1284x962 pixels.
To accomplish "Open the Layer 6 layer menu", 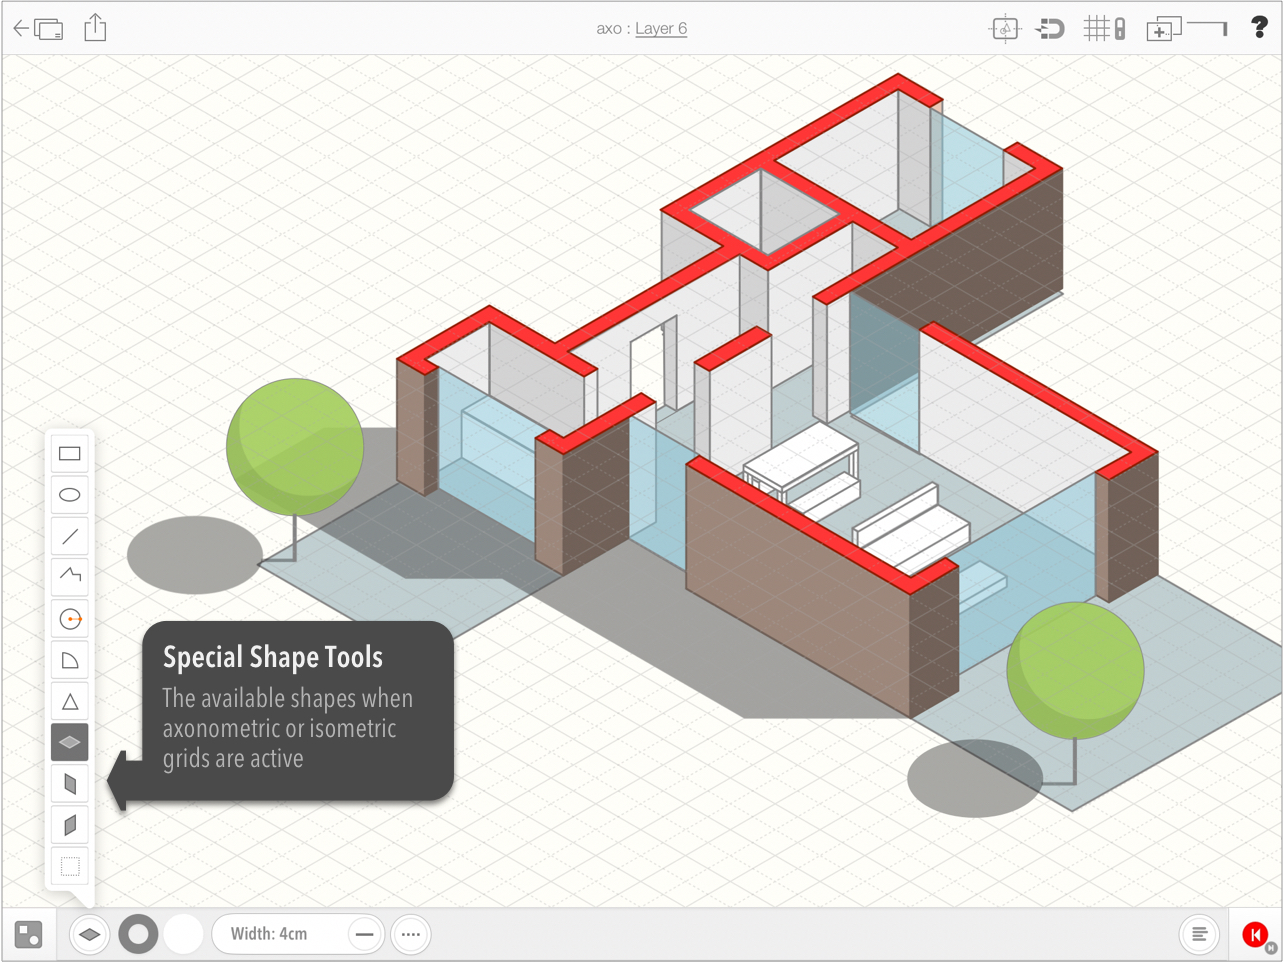I will (661, 29).
